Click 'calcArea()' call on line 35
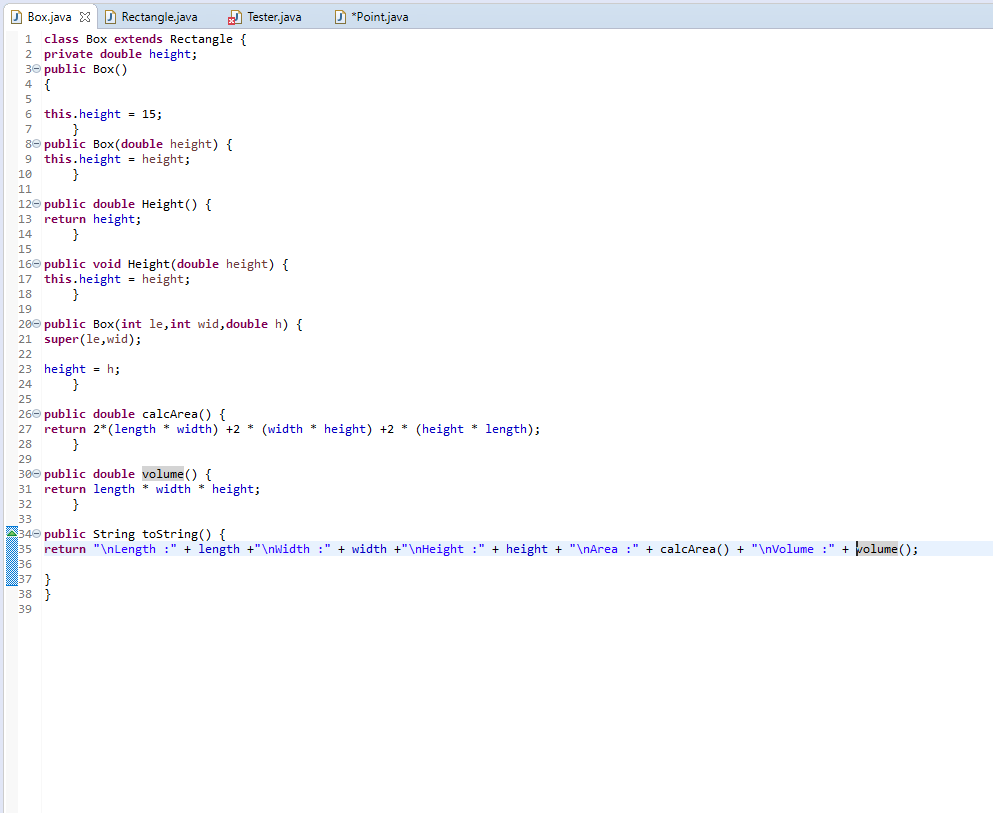This screenshot has height=813, width=993. tap(695, 549)
